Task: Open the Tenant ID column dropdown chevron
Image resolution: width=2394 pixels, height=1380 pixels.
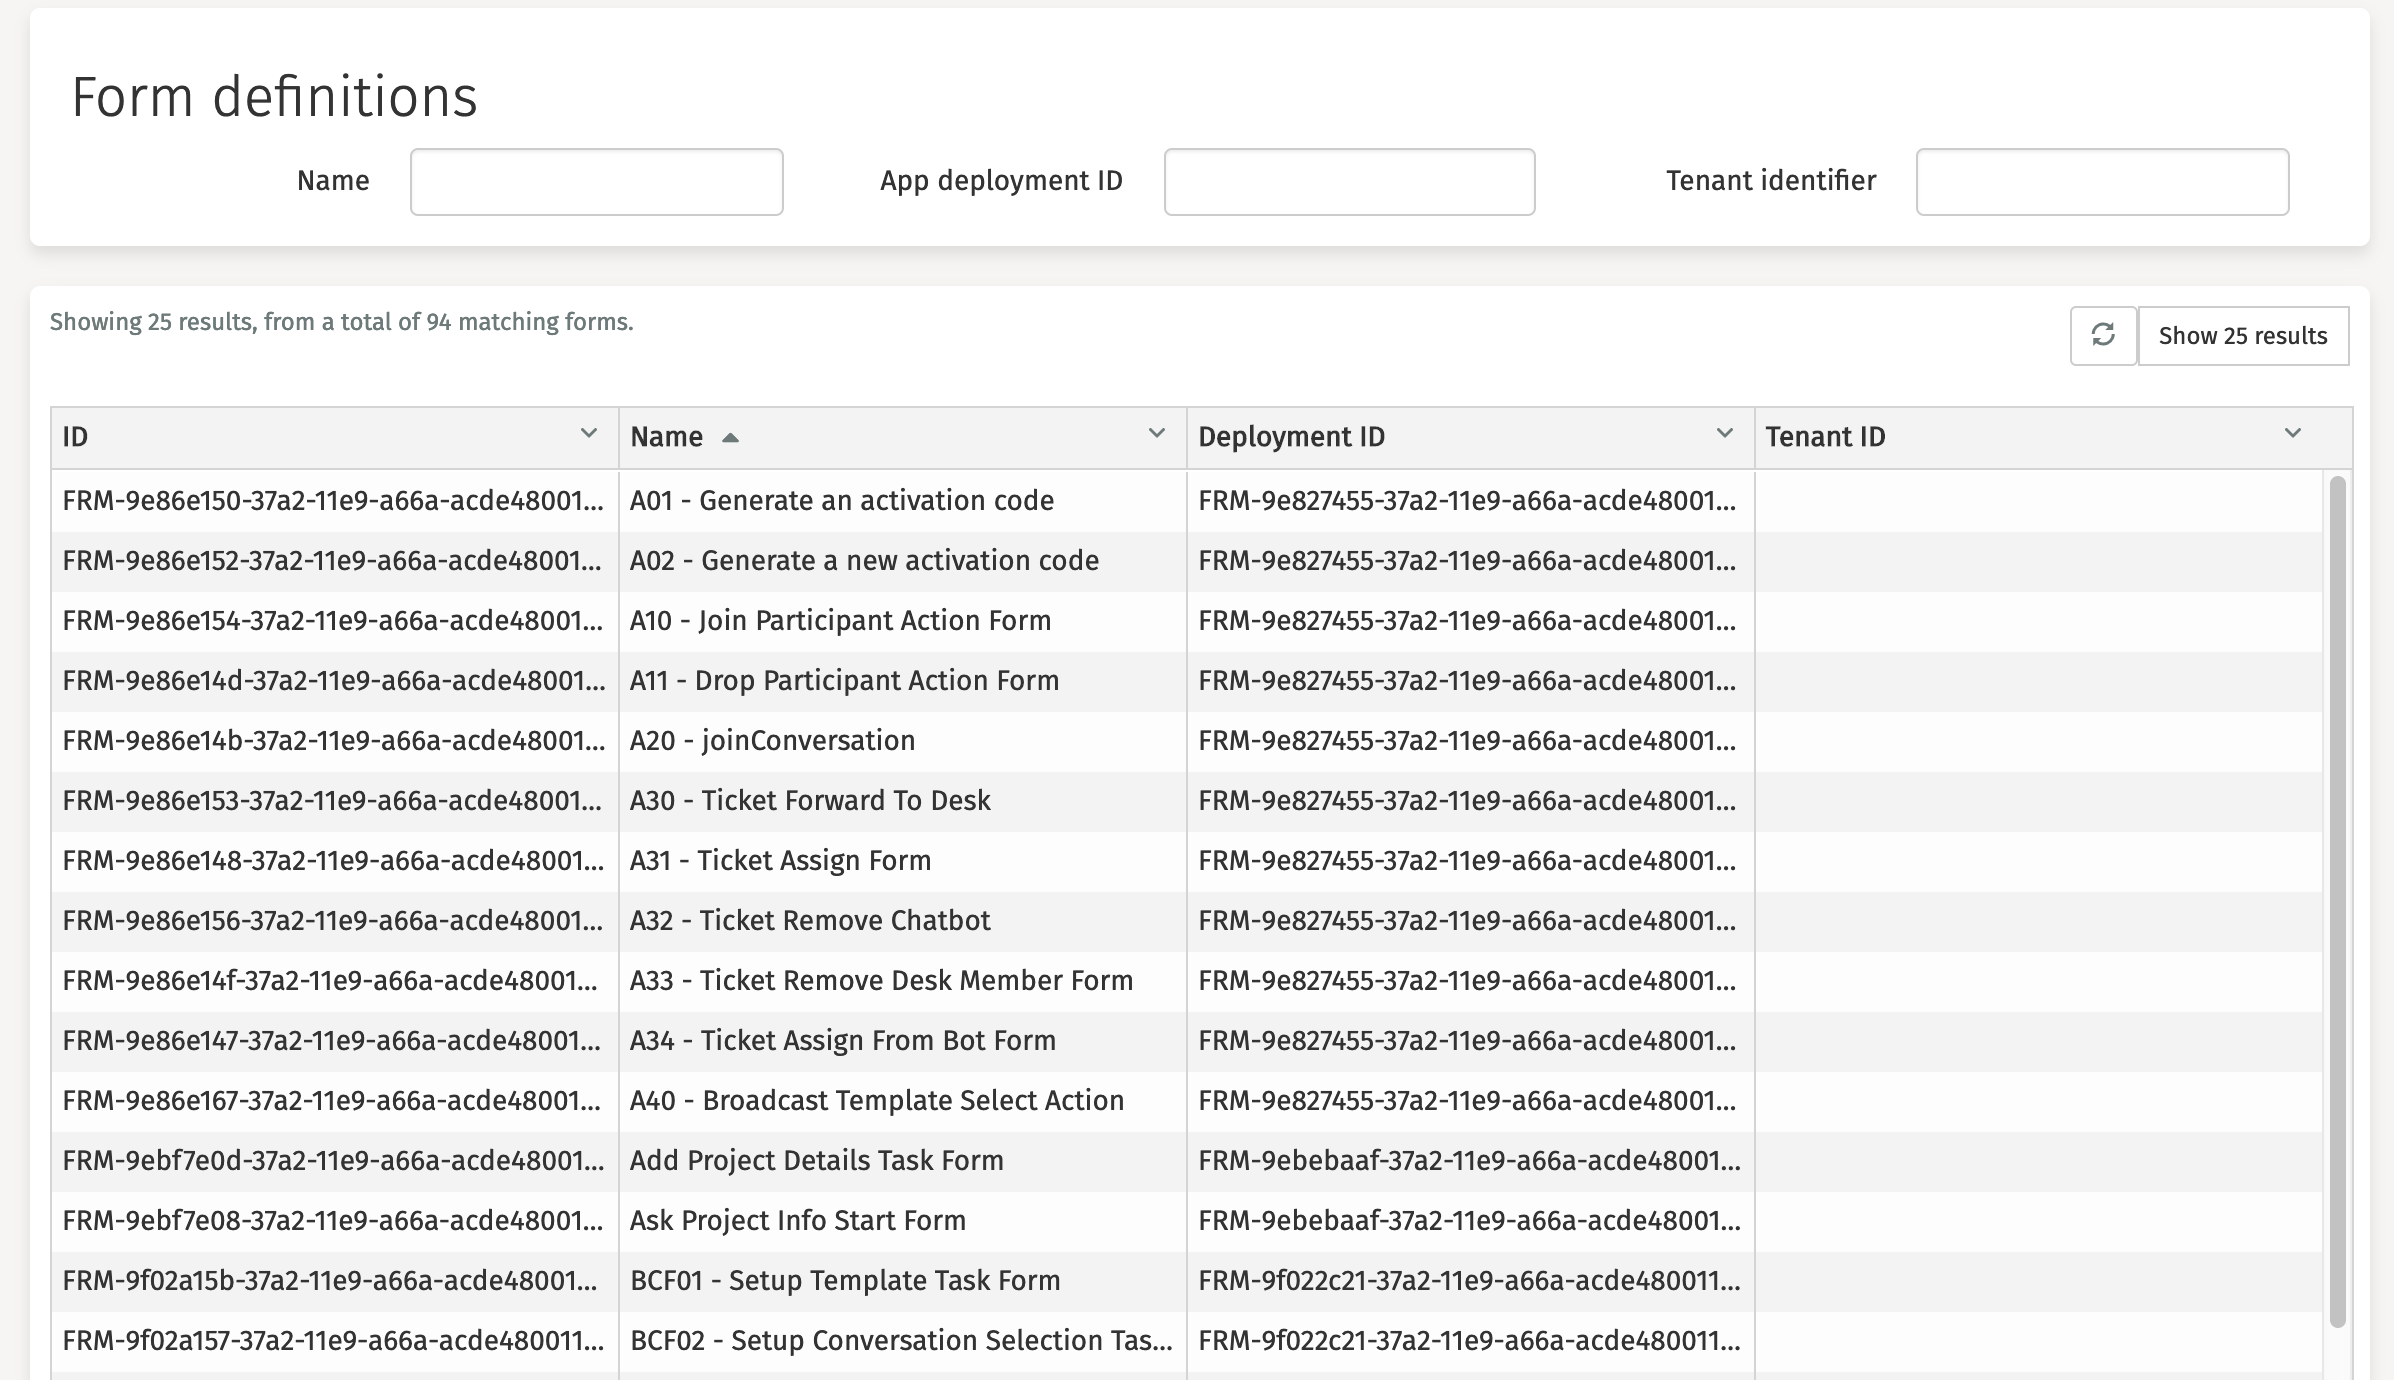Action: (x=2293, y=434)
